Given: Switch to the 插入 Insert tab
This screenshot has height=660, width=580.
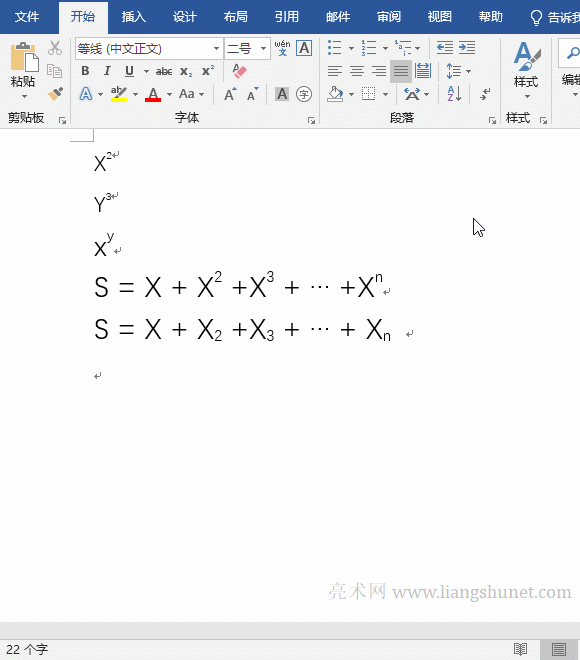Looking at the screenshot, I should [133, 17].
